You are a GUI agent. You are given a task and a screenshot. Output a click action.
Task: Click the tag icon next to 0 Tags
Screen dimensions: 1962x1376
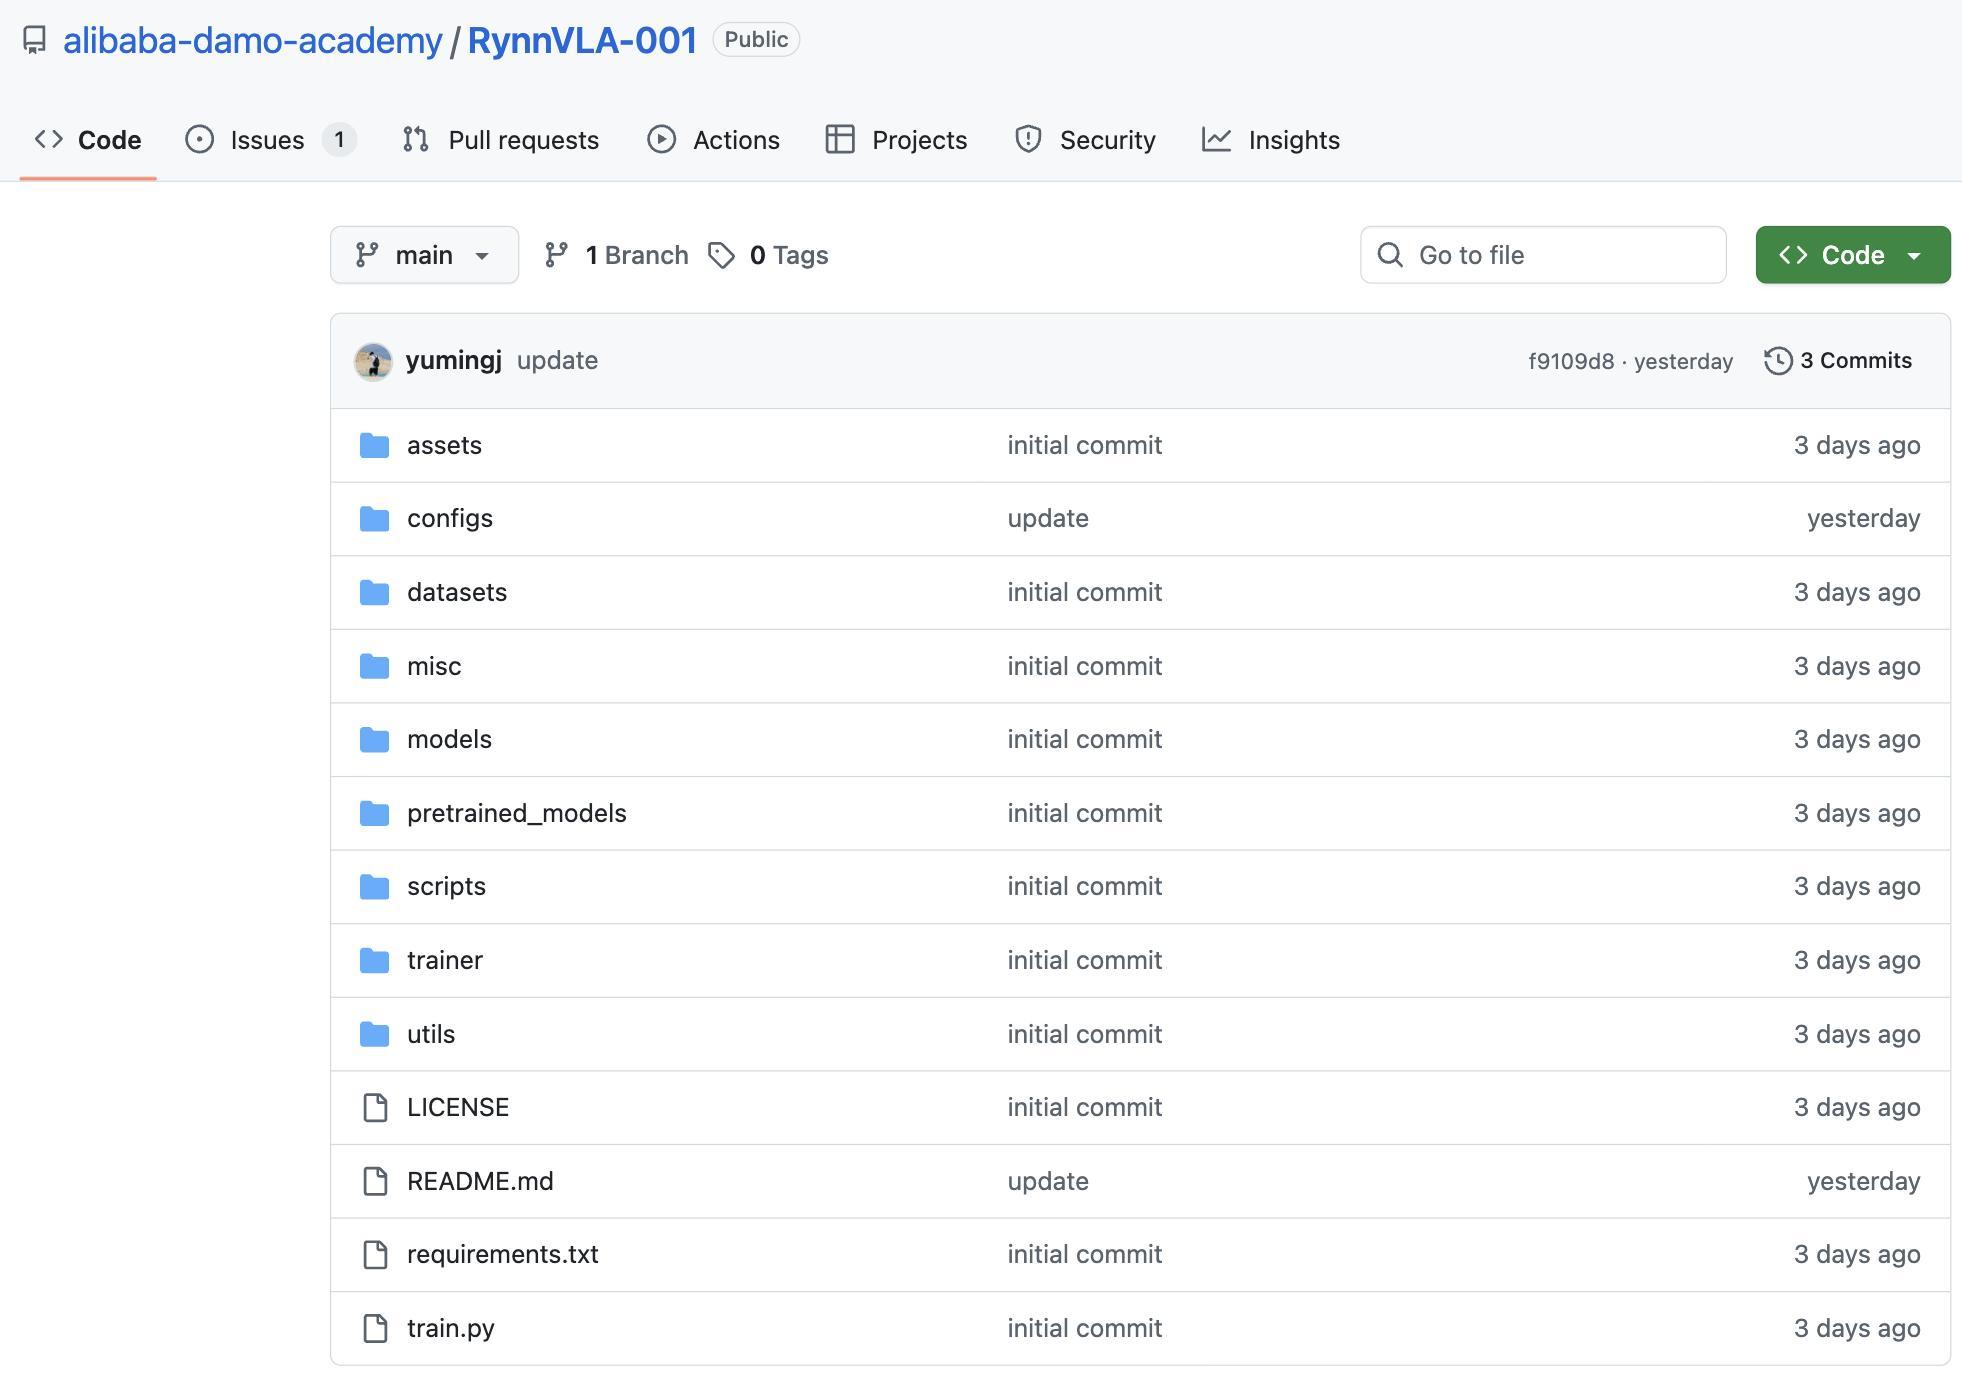721,255
